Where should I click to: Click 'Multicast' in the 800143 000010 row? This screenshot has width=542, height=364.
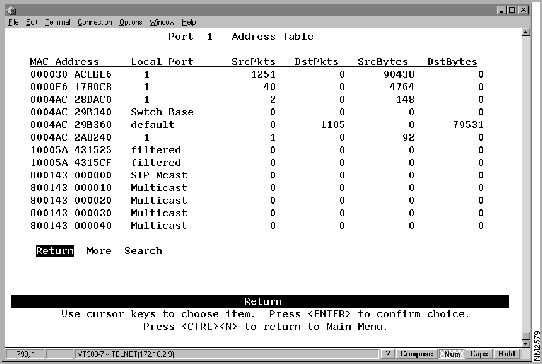159,188
